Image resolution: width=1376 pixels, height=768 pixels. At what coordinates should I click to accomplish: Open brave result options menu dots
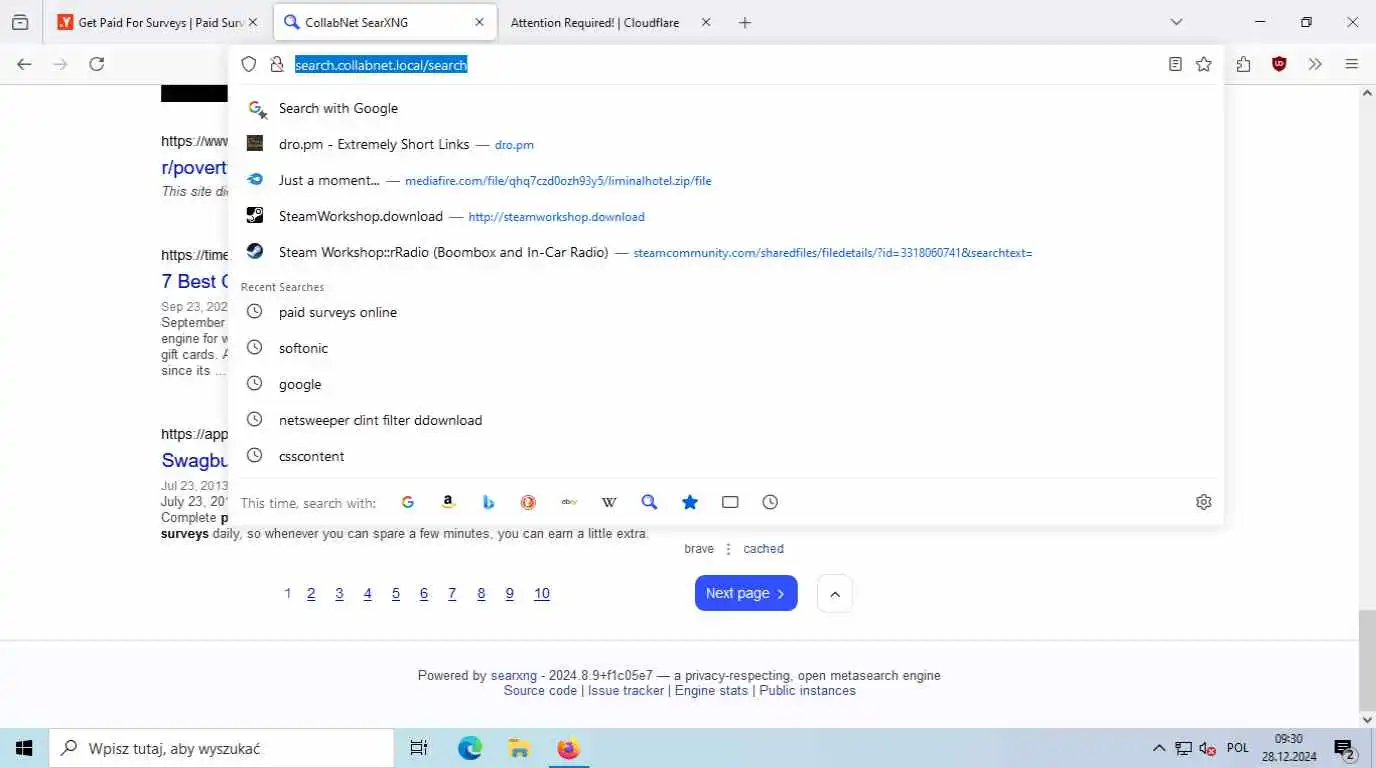click(x=728, y=549)
